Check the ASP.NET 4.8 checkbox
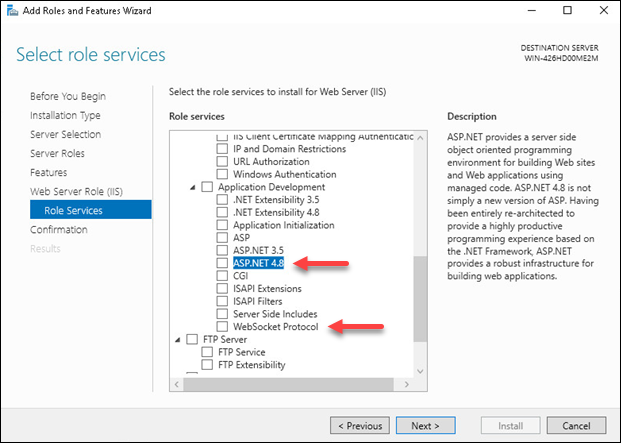Screen dimensions: 621x443 [x=223, y=264]
